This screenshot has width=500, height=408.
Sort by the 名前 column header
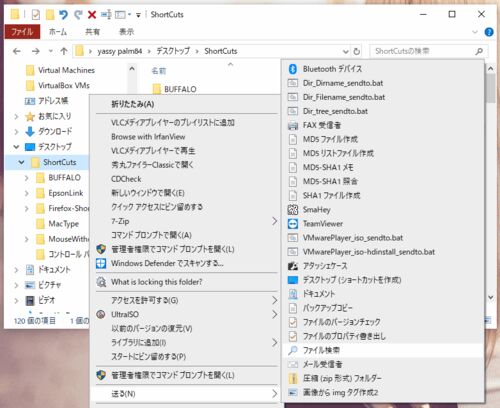[159, 71]
